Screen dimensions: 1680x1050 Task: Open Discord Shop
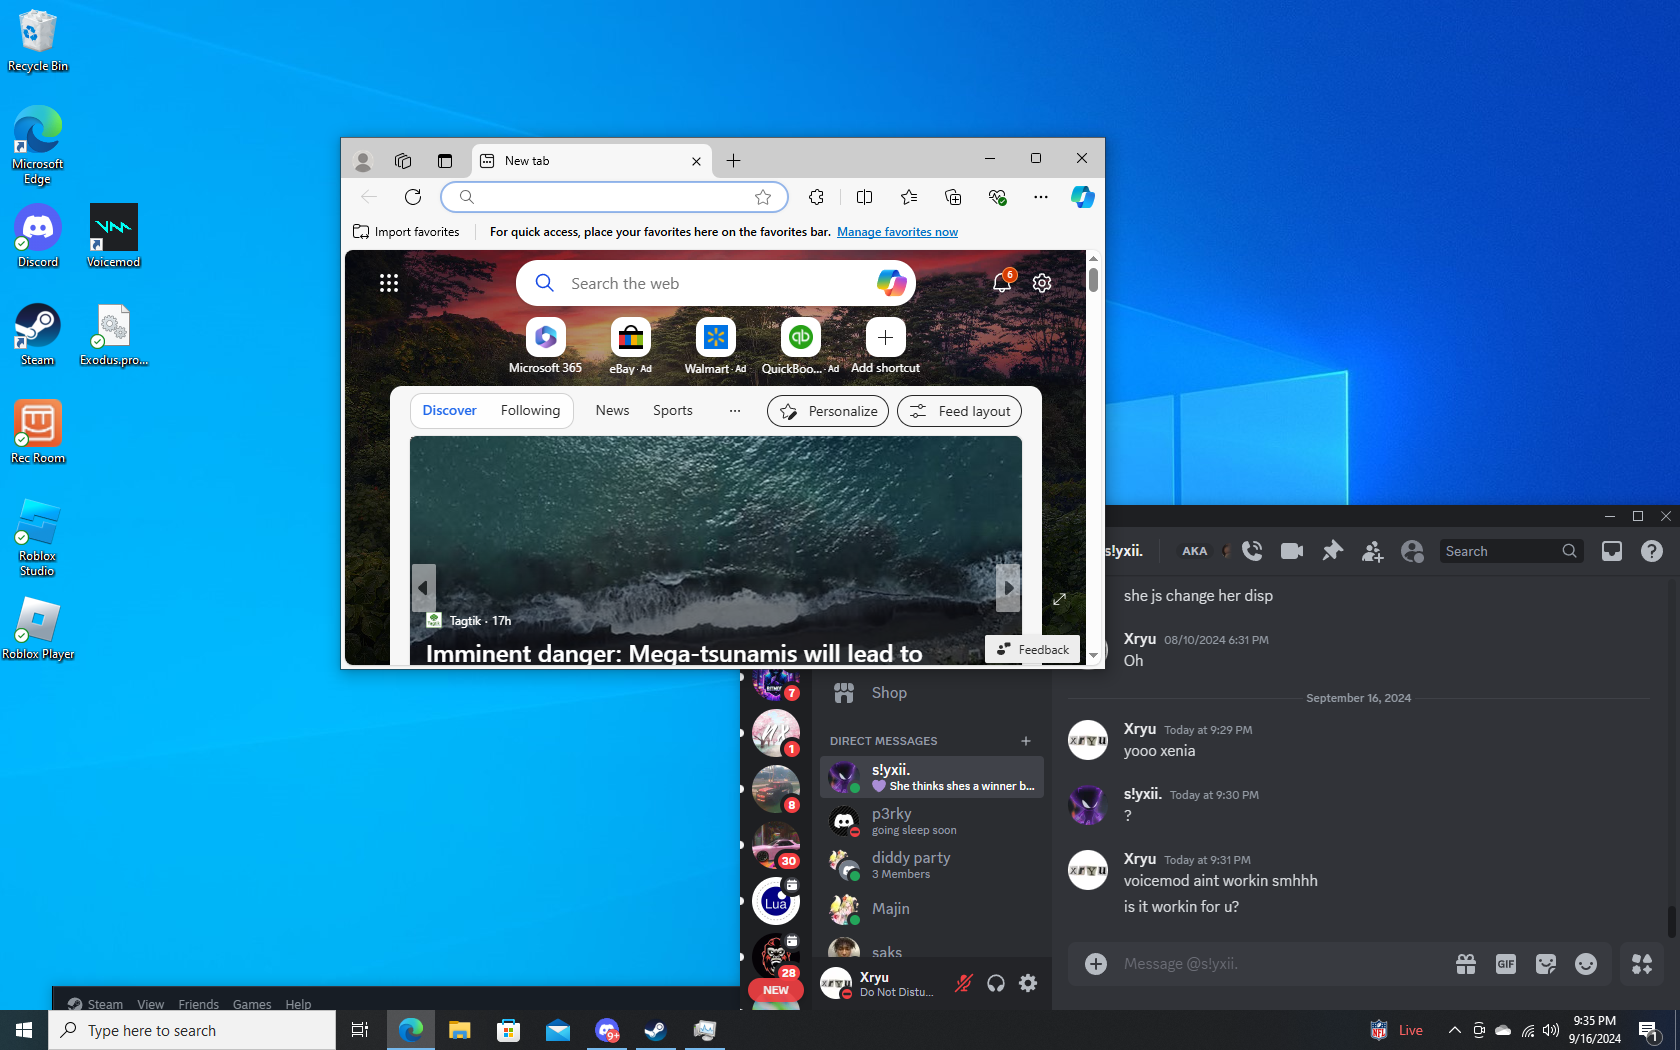point(932,693)
